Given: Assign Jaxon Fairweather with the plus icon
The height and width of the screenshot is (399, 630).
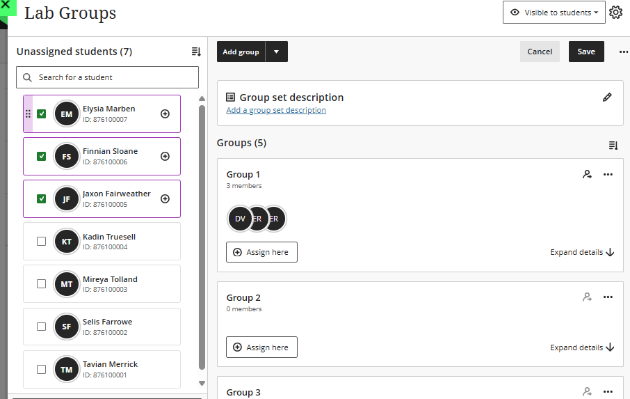Looking at the screenshot, I should (165, 198).
